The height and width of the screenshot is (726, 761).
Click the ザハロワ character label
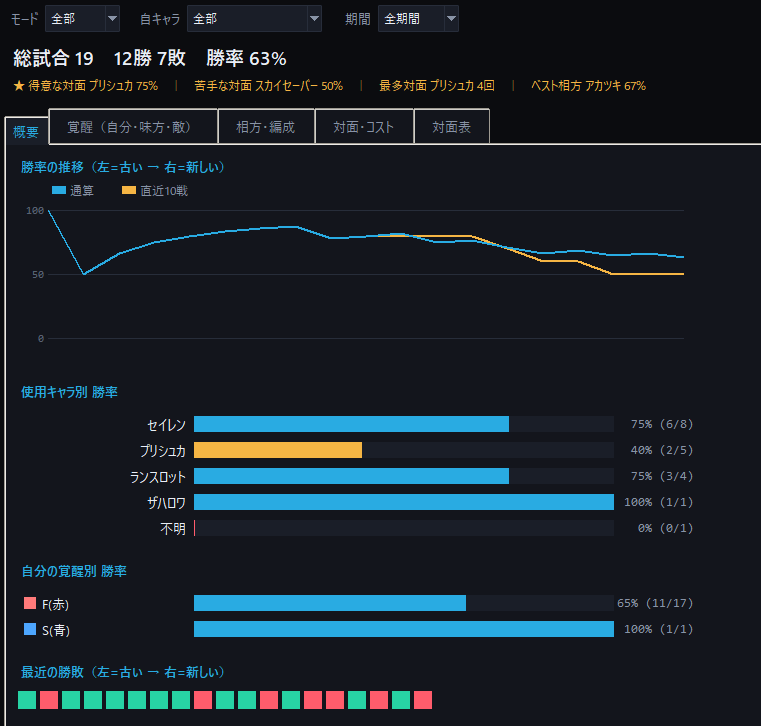tap(166, 503)
